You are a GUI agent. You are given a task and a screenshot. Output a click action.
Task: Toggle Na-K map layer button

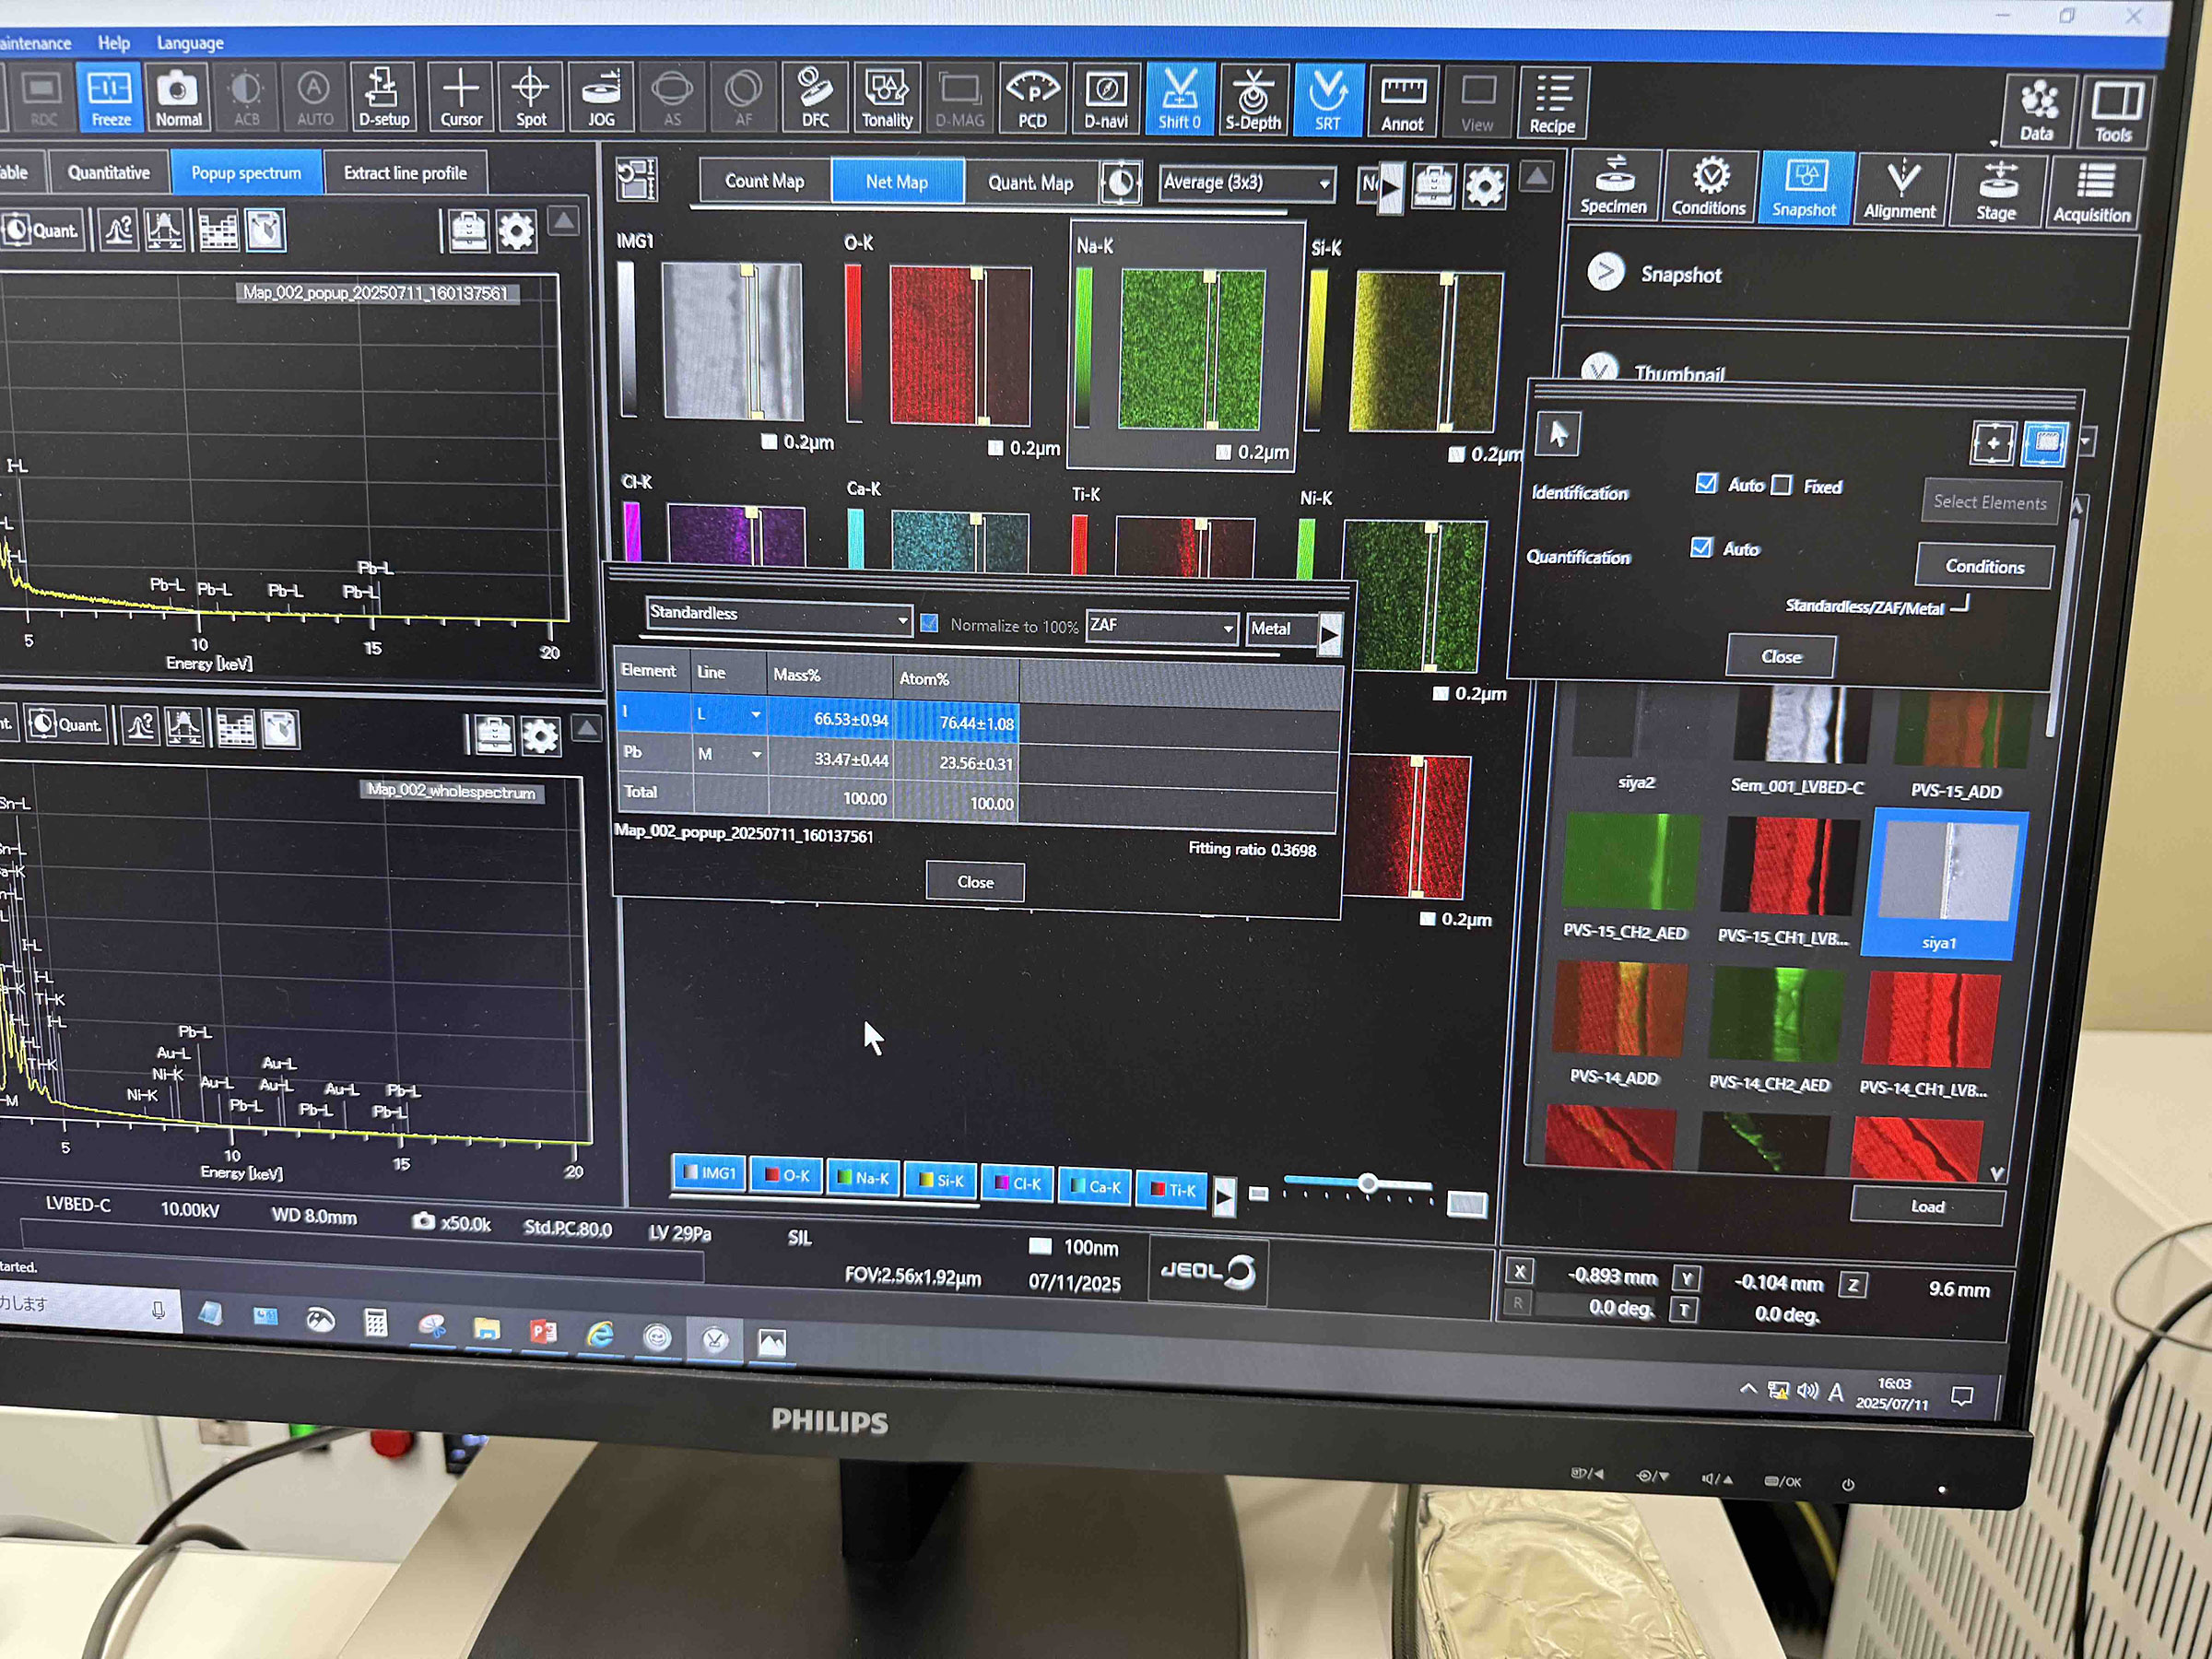click(863, 1179)
